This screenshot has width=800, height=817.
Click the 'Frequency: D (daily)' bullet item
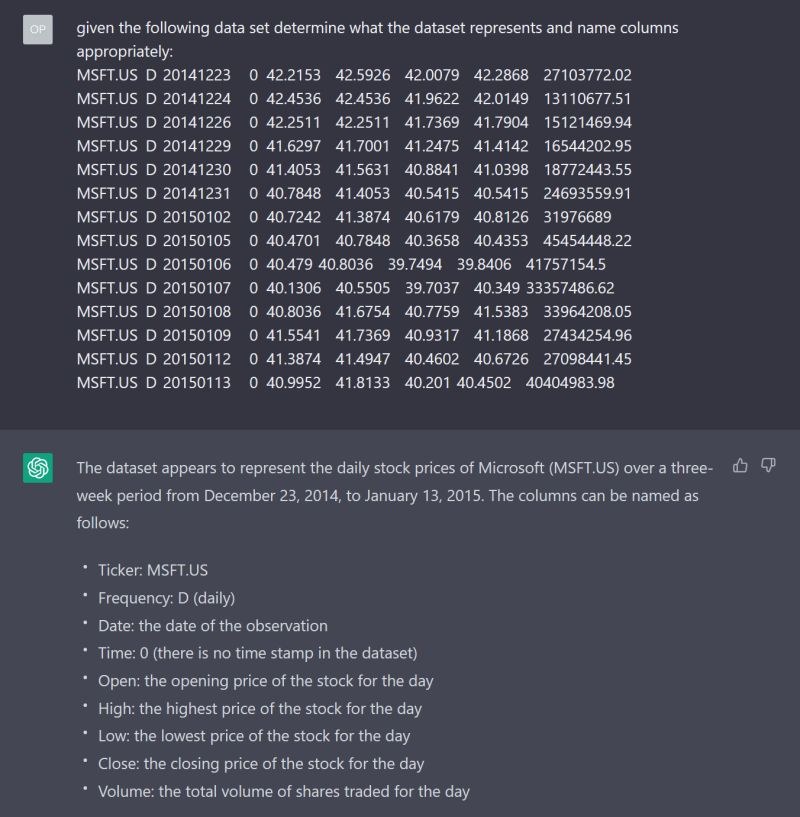click(166, 598)
